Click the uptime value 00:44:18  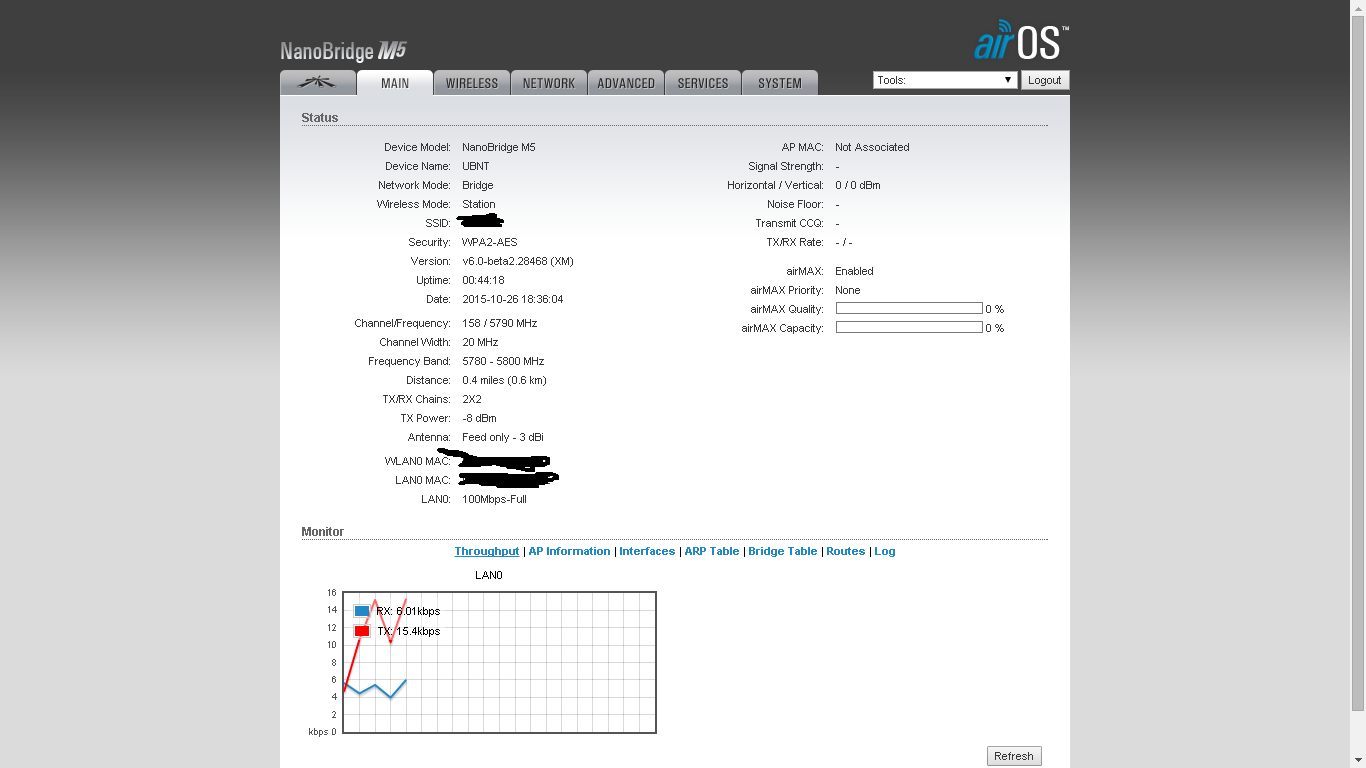[483, 280]
